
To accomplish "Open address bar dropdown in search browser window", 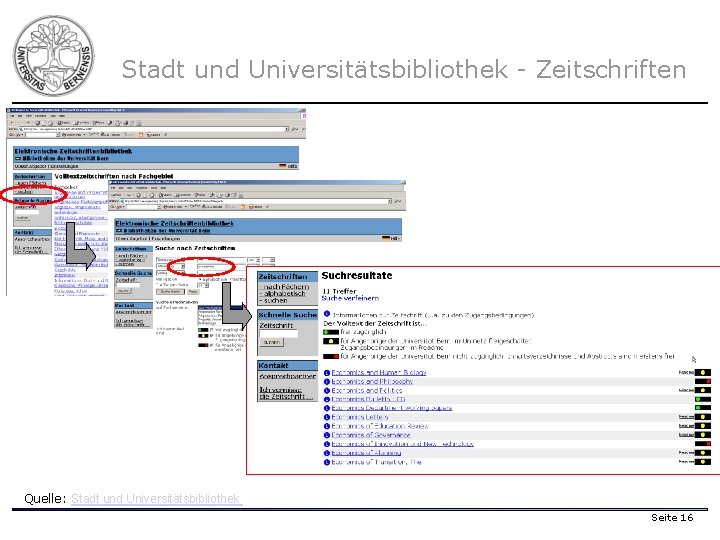I will pyautogui.click(x=390, y=201).
